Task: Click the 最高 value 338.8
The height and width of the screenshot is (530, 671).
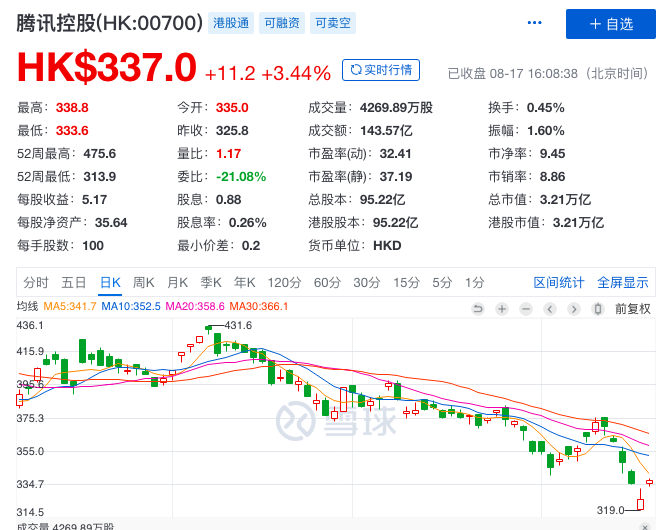Action: click(72, 107)
